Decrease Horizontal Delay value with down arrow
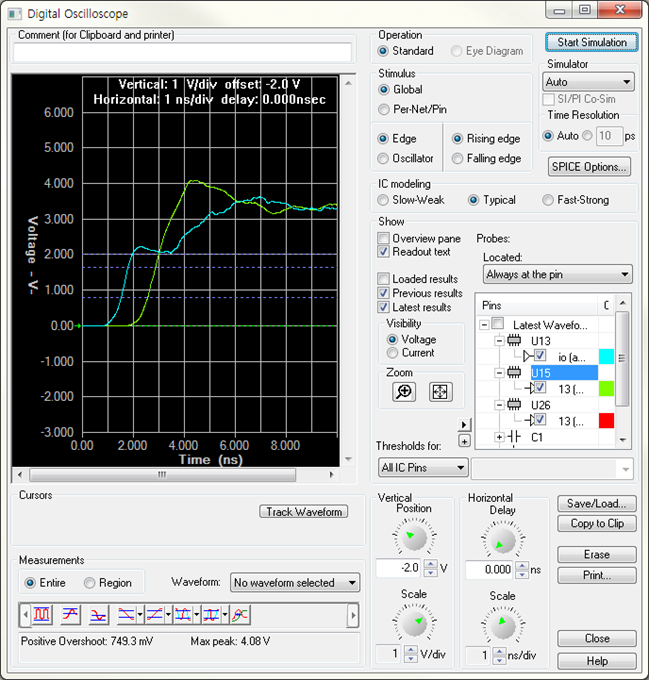The height and width of the screenshot is (680, 649). [x=522, y=574]
